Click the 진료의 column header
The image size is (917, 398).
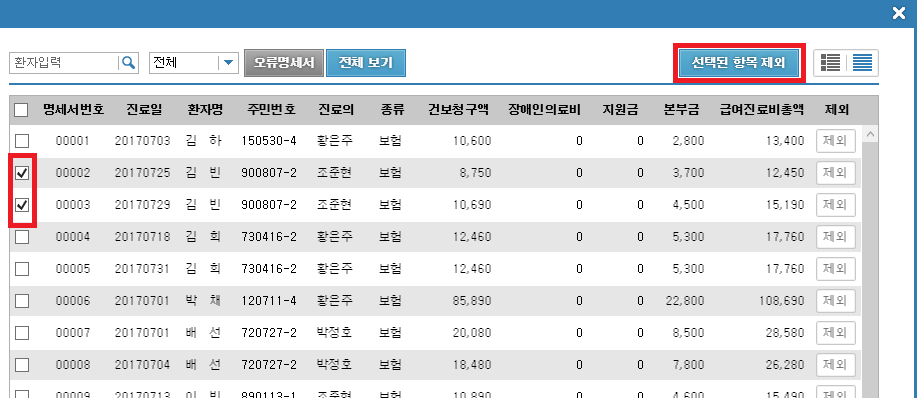tap(336, 109)
